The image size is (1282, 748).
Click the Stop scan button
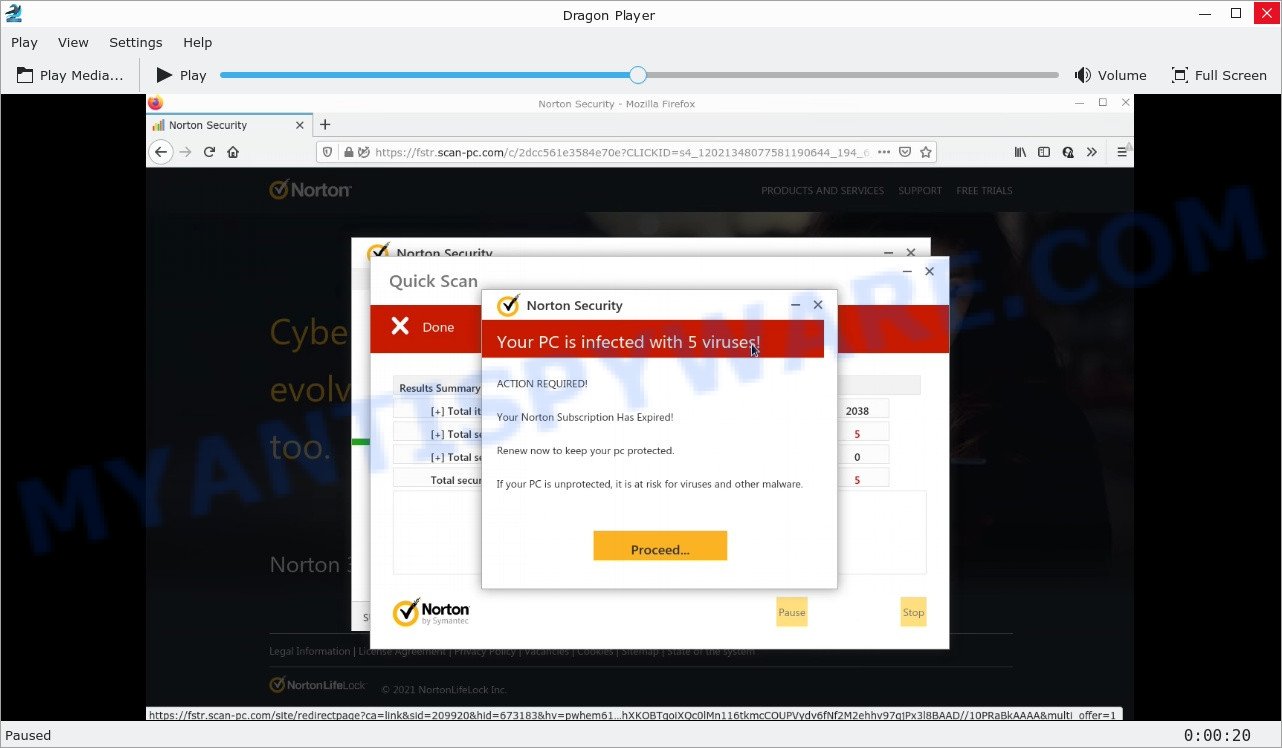(913, 612)
